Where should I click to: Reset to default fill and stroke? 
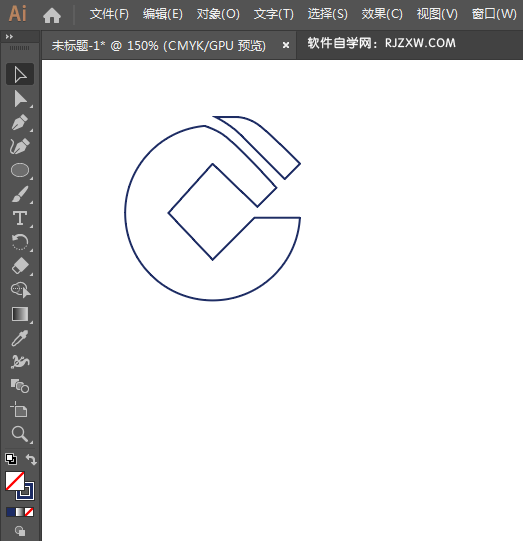point(11,459)
